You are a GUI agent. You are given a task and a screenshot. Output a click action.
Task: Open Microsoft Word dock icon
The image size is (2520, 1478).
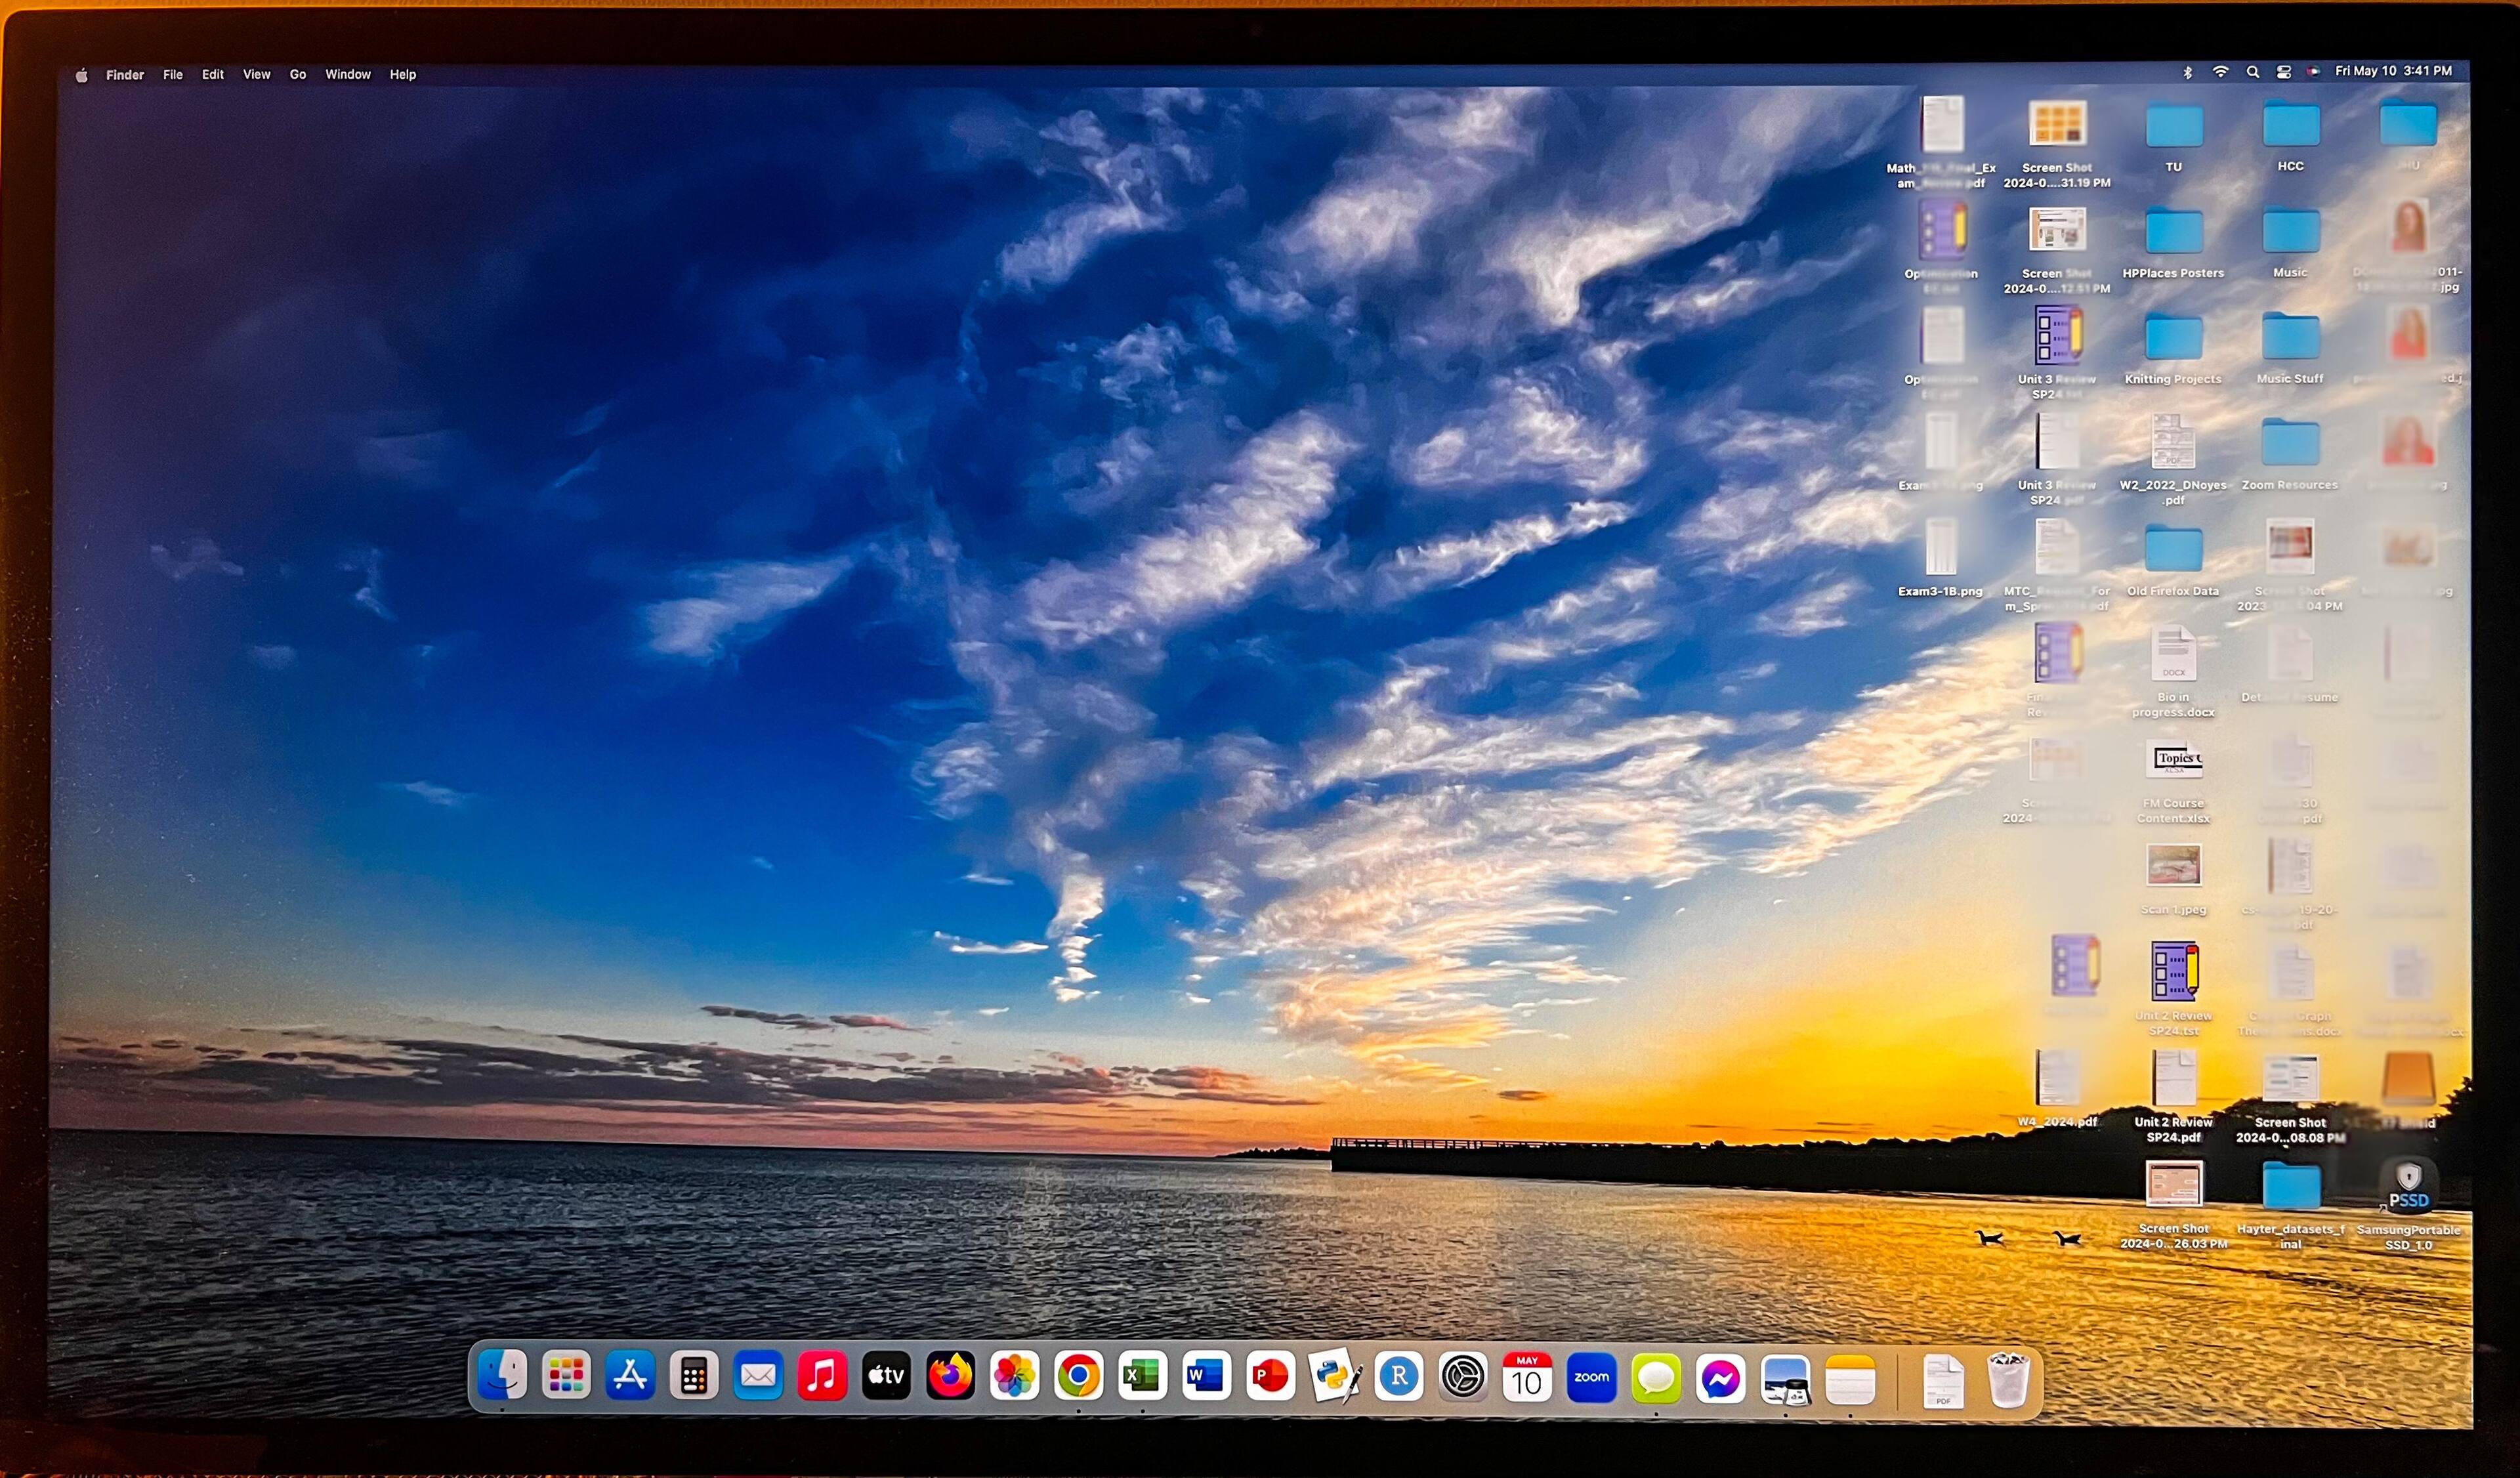(x=1206, y=1375)
